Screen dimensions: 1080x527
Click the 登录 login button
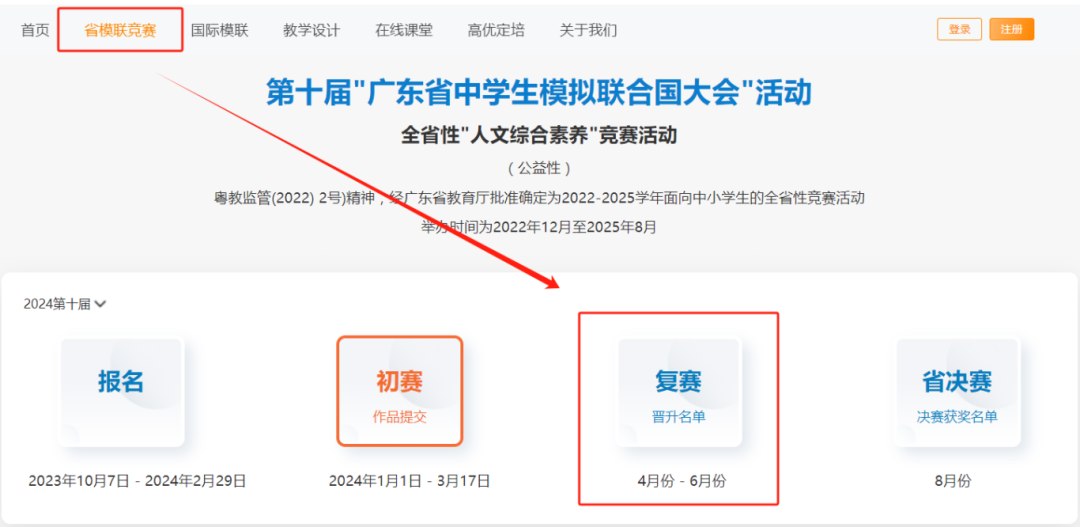(959, 29)
